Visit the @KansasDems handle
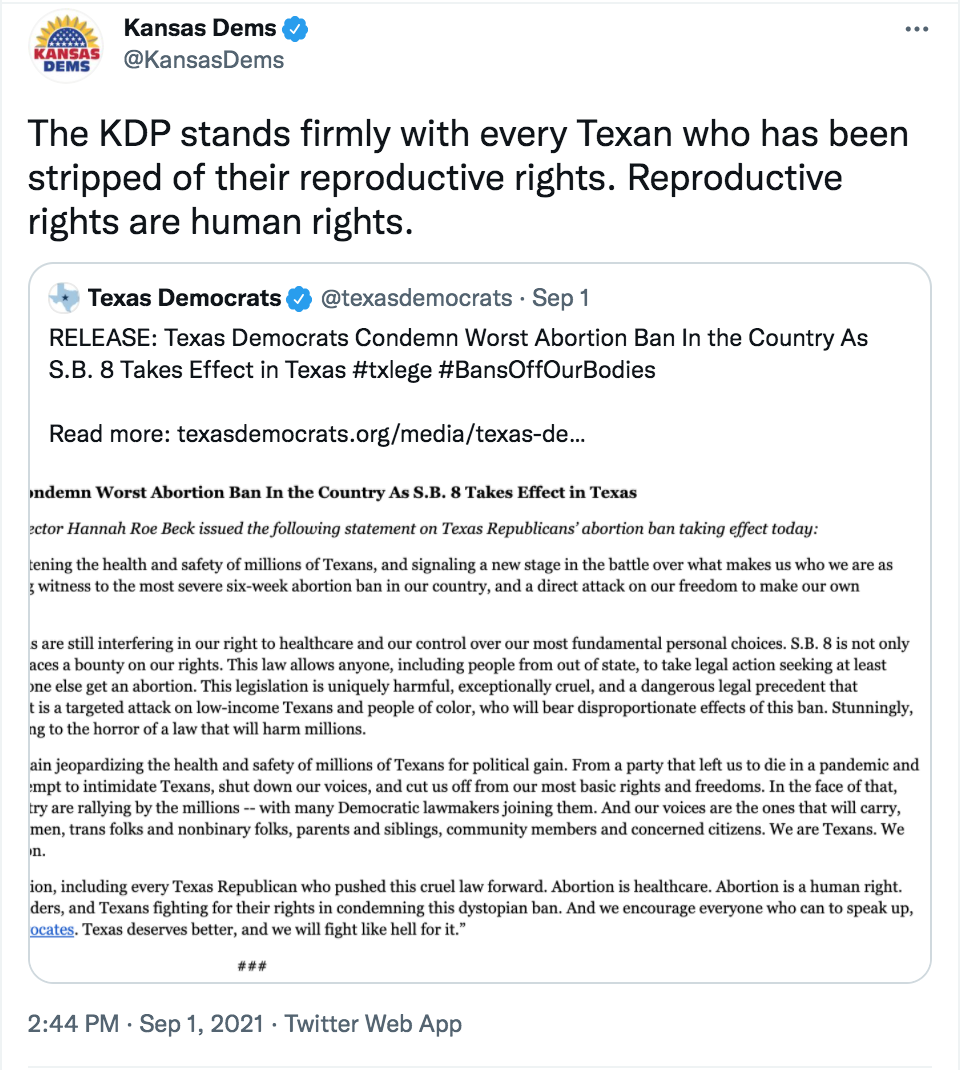The image size is (960, 1070). point(203,60)
